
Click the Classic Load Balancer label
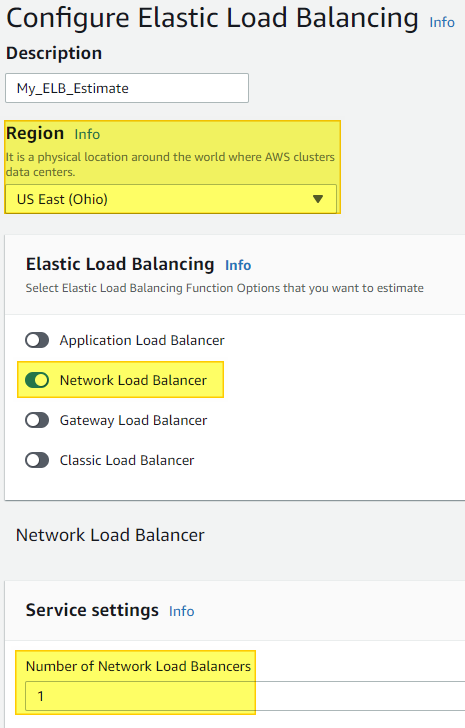click(x=127, y=460)
